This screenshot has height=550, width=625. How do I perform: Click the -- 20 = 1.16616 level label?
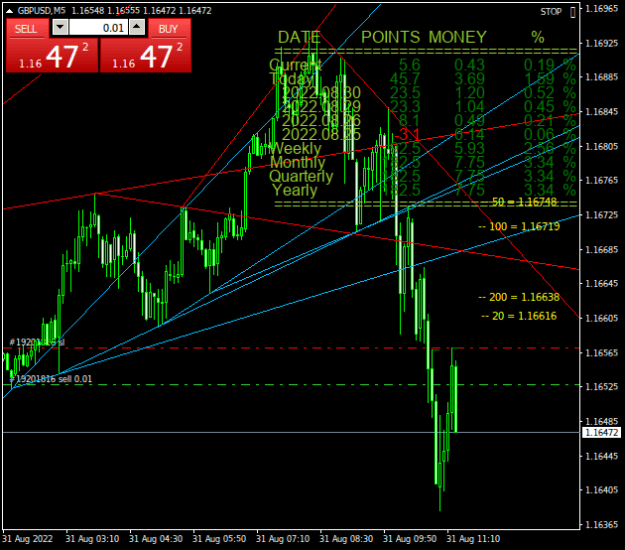tap(519, 316)
